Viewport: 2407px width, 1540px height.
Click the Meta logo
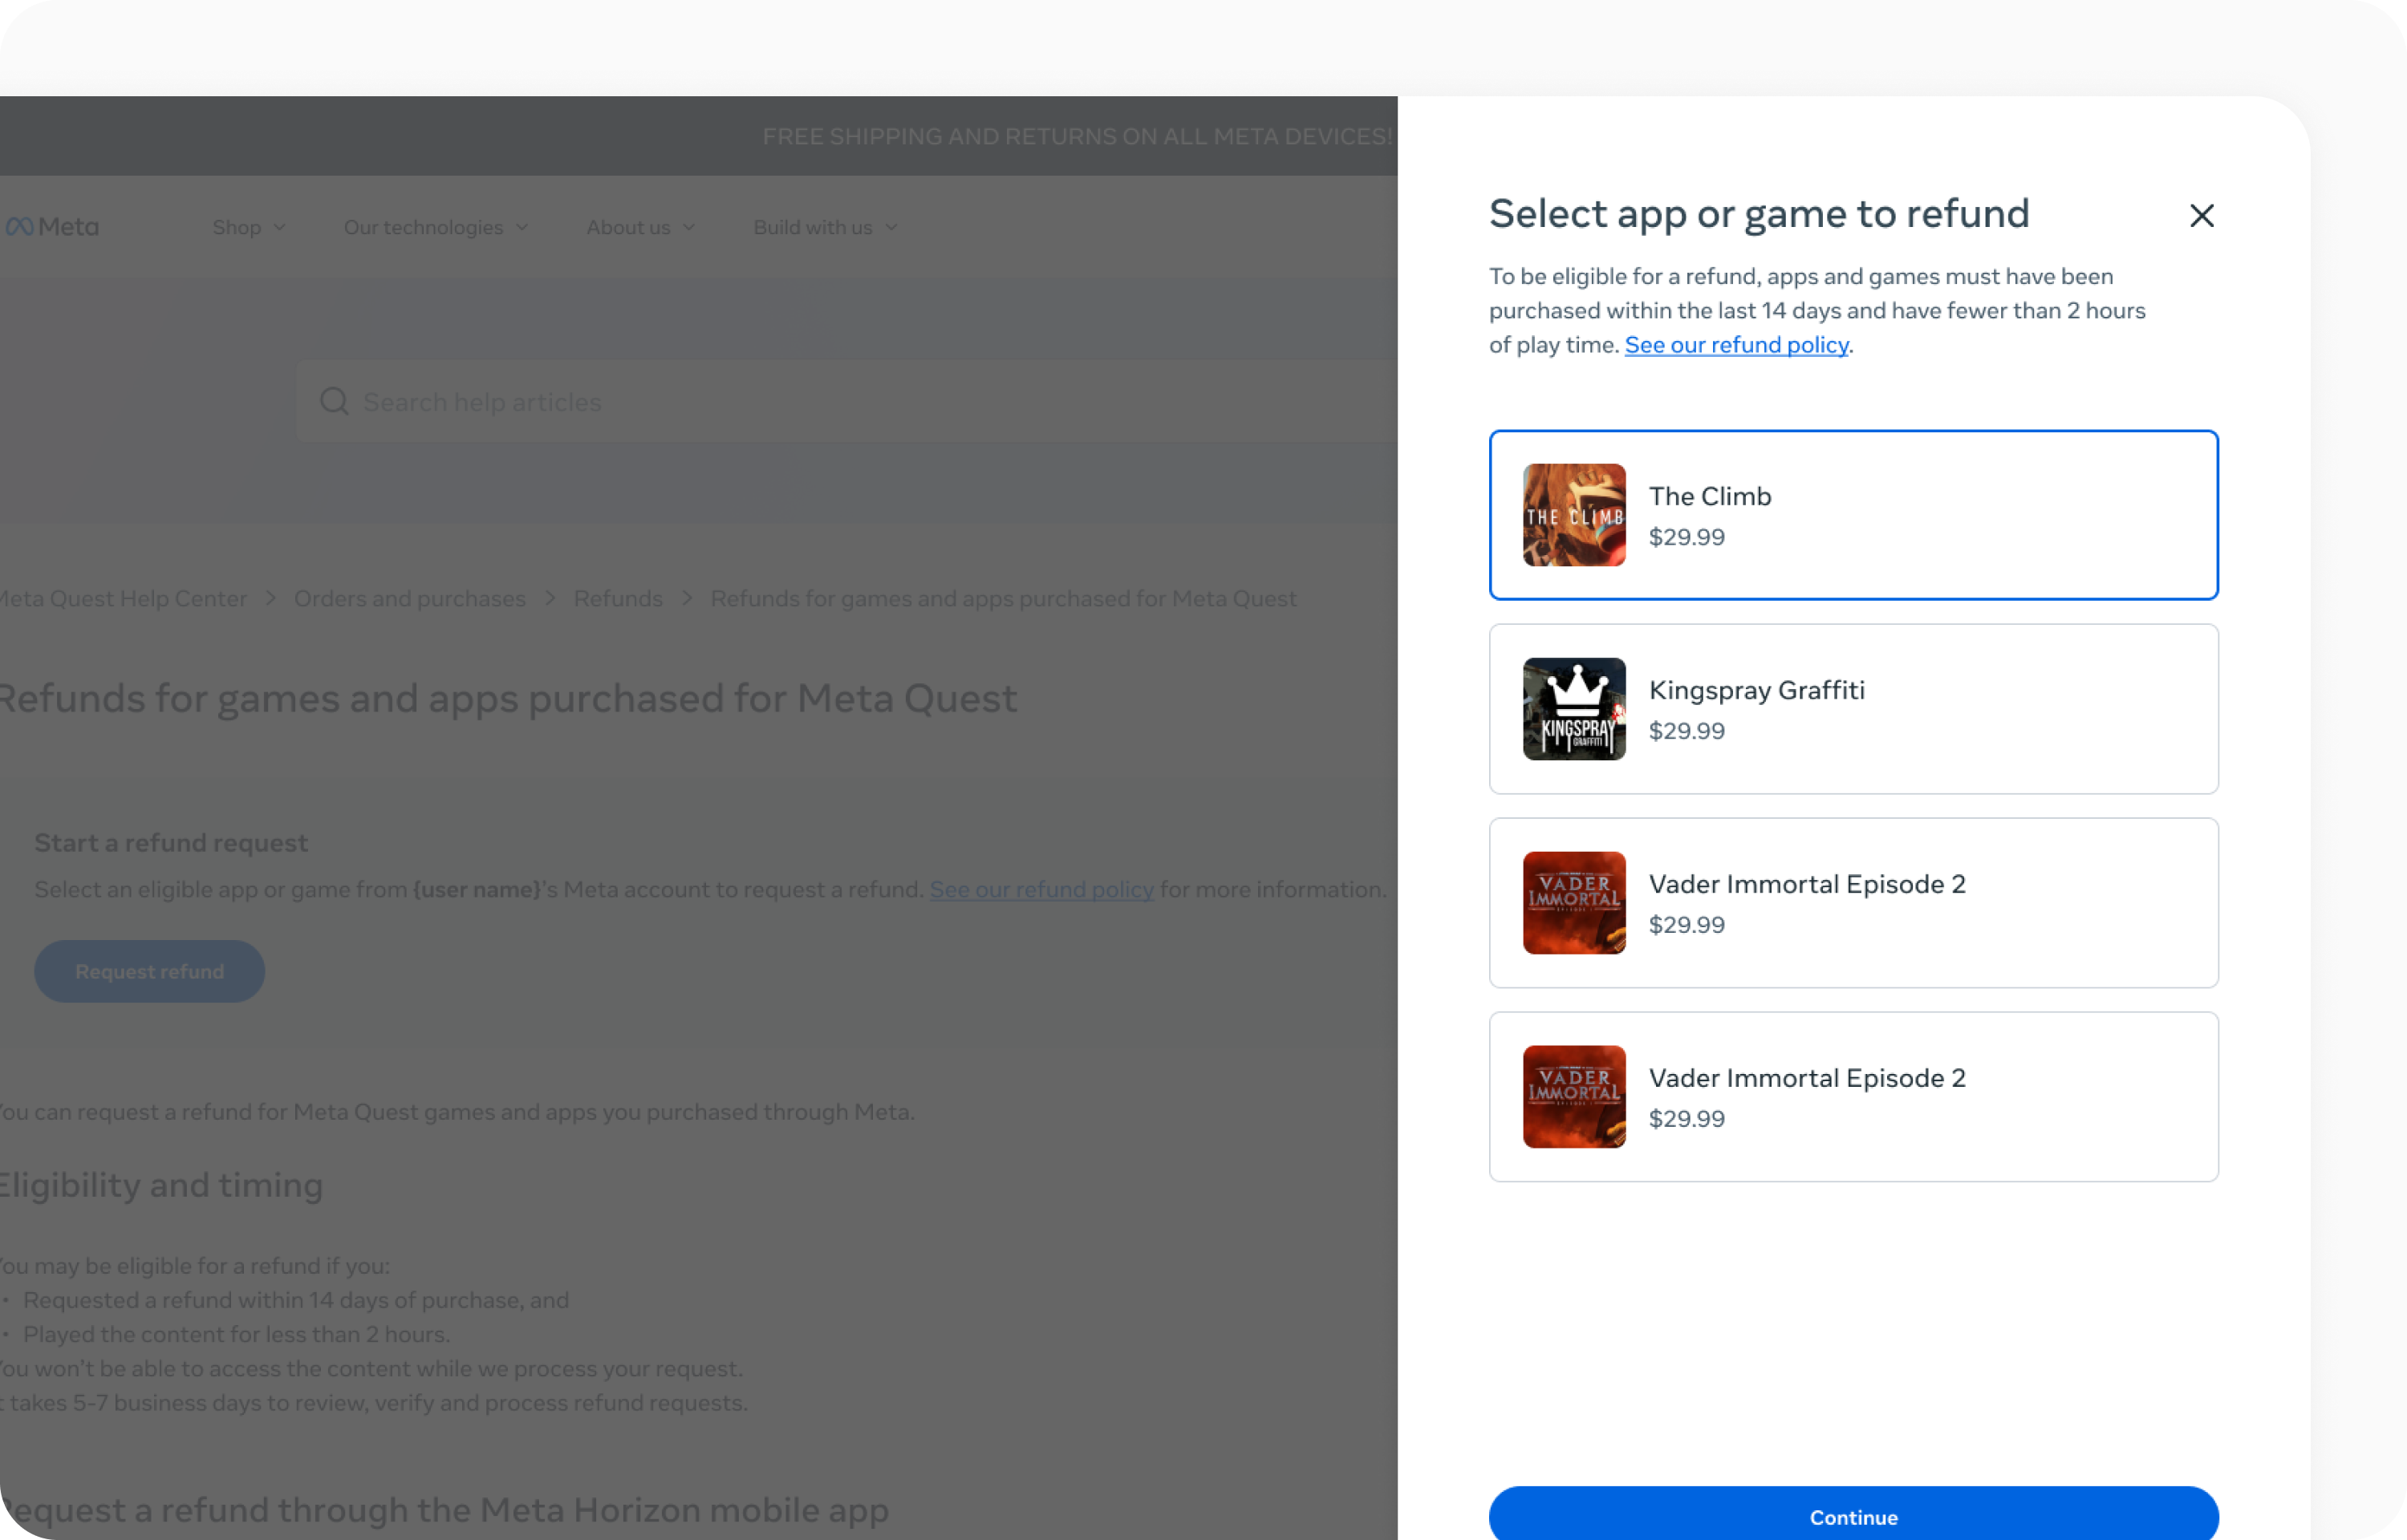[x=52, y=227]
